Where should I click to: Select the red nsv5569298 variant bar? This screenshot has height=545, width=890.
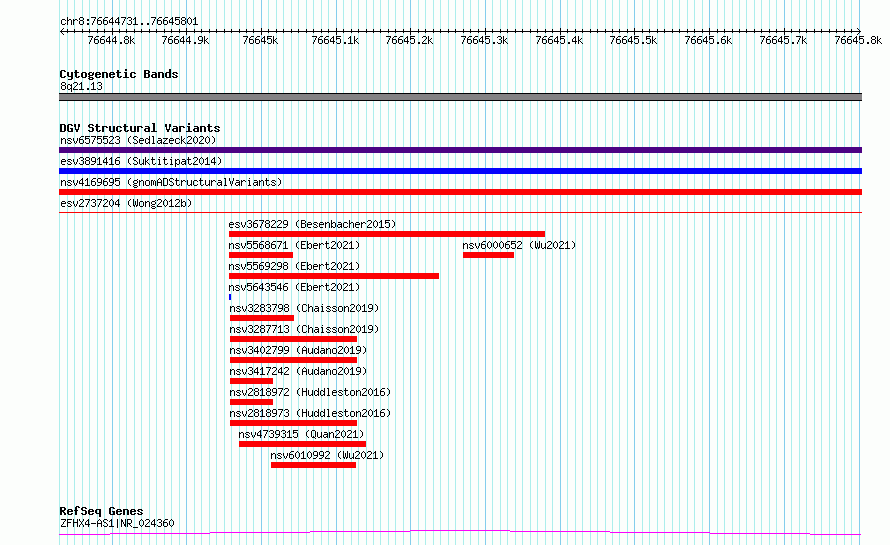[334, 276]
